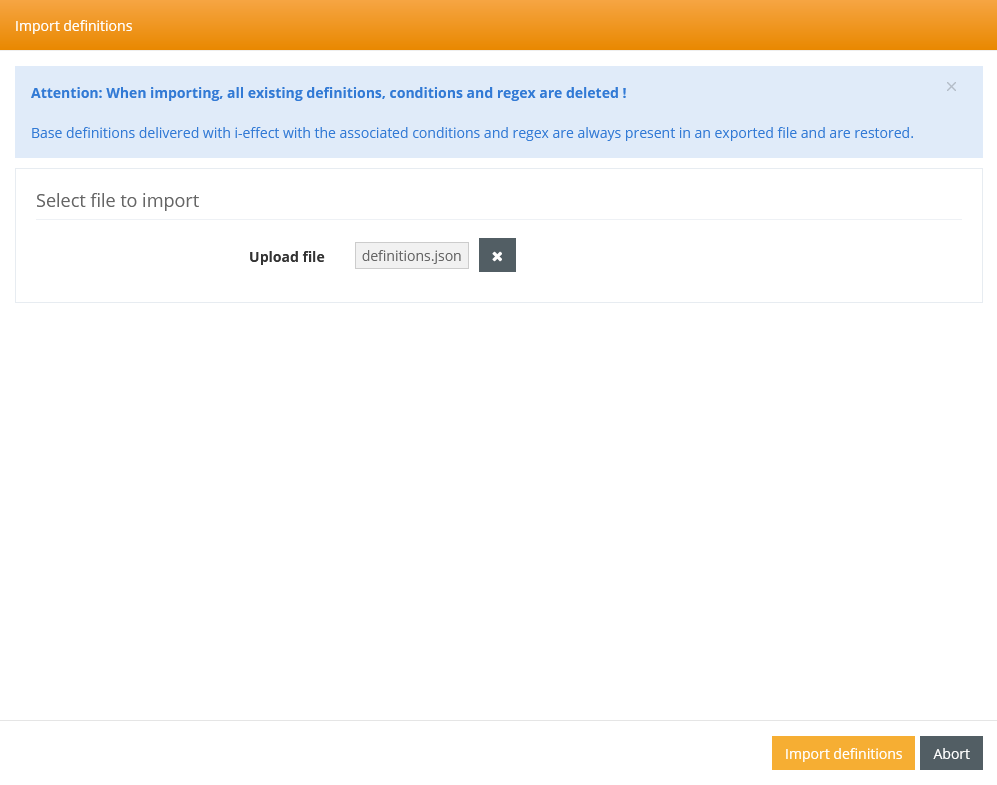Click the 'Select file to import' heading
This screenshot has height=785, width=997.
[117, 200]
